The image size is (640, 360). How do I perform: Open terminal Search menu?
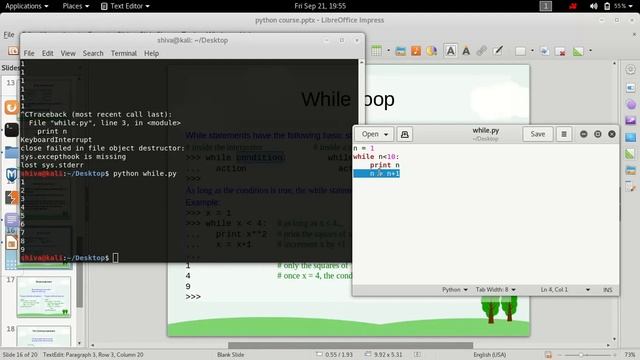coord(93,53)
